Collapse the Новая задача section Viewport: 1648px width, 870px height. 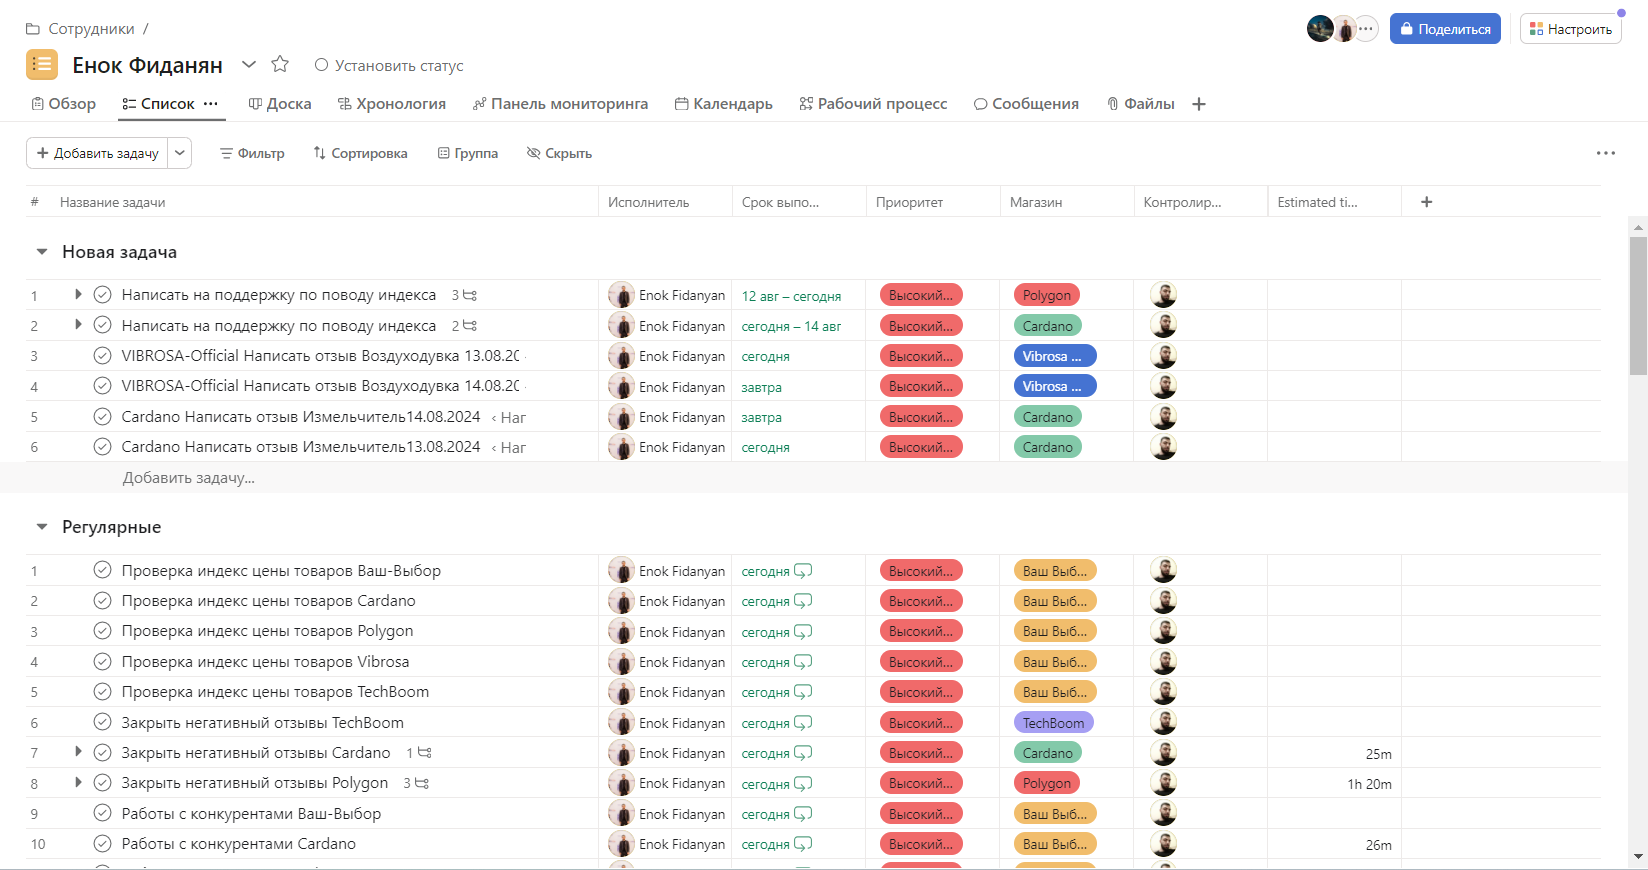42,252
